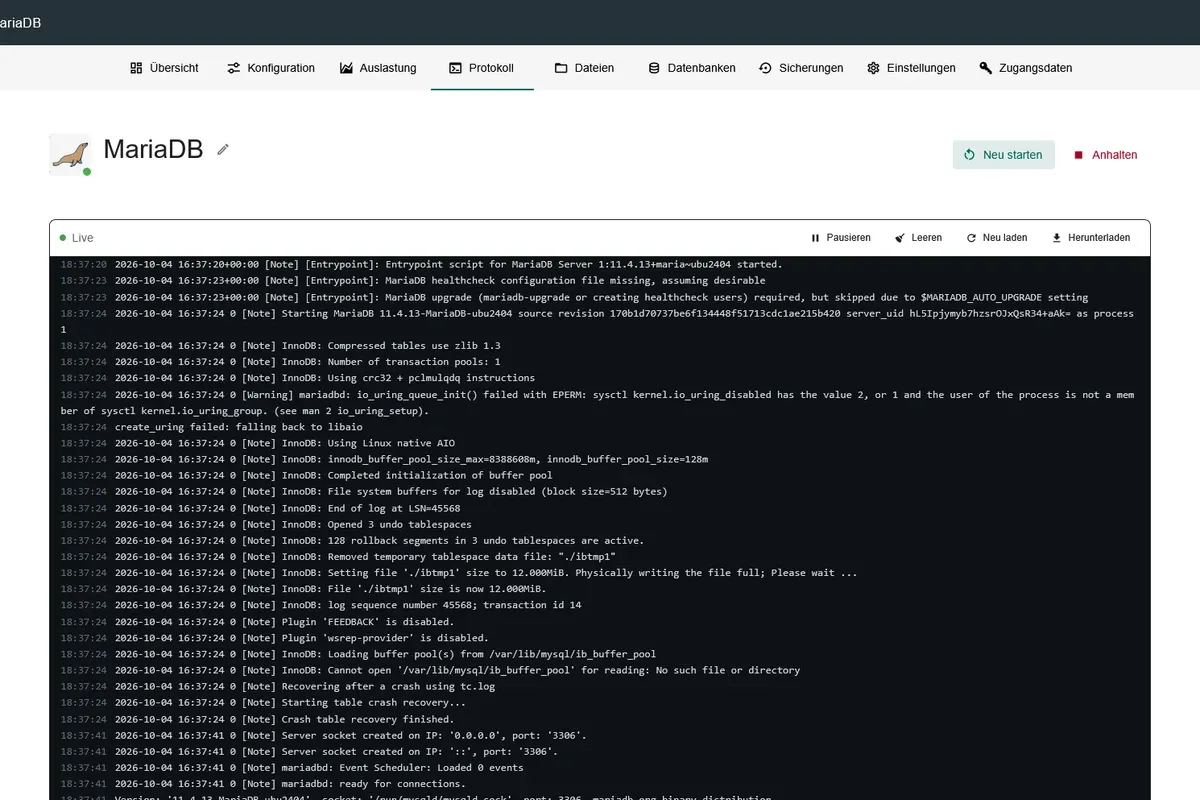Click the MariaDB seal logo
The image size is (1200, 800).
coord(70,154)
